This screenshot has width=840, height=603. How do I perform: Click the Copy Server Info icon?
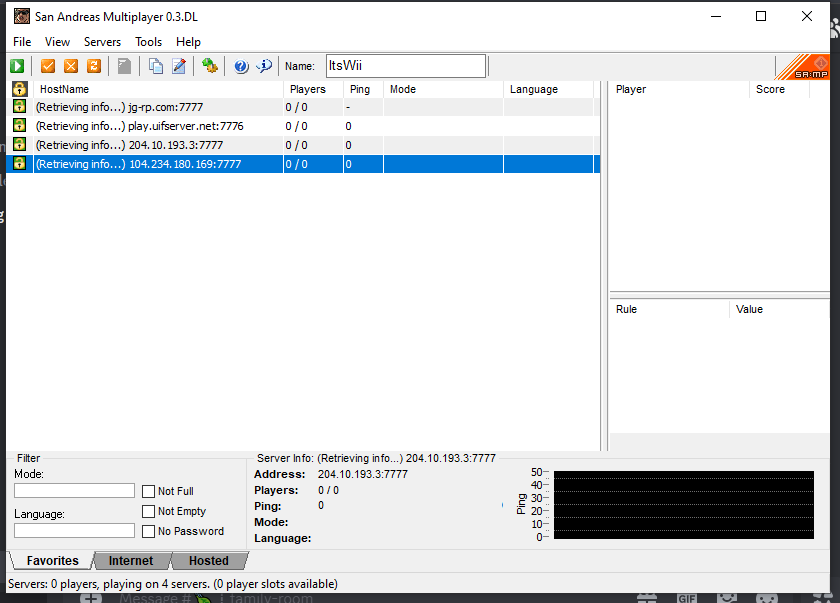(x=155, y=66)
